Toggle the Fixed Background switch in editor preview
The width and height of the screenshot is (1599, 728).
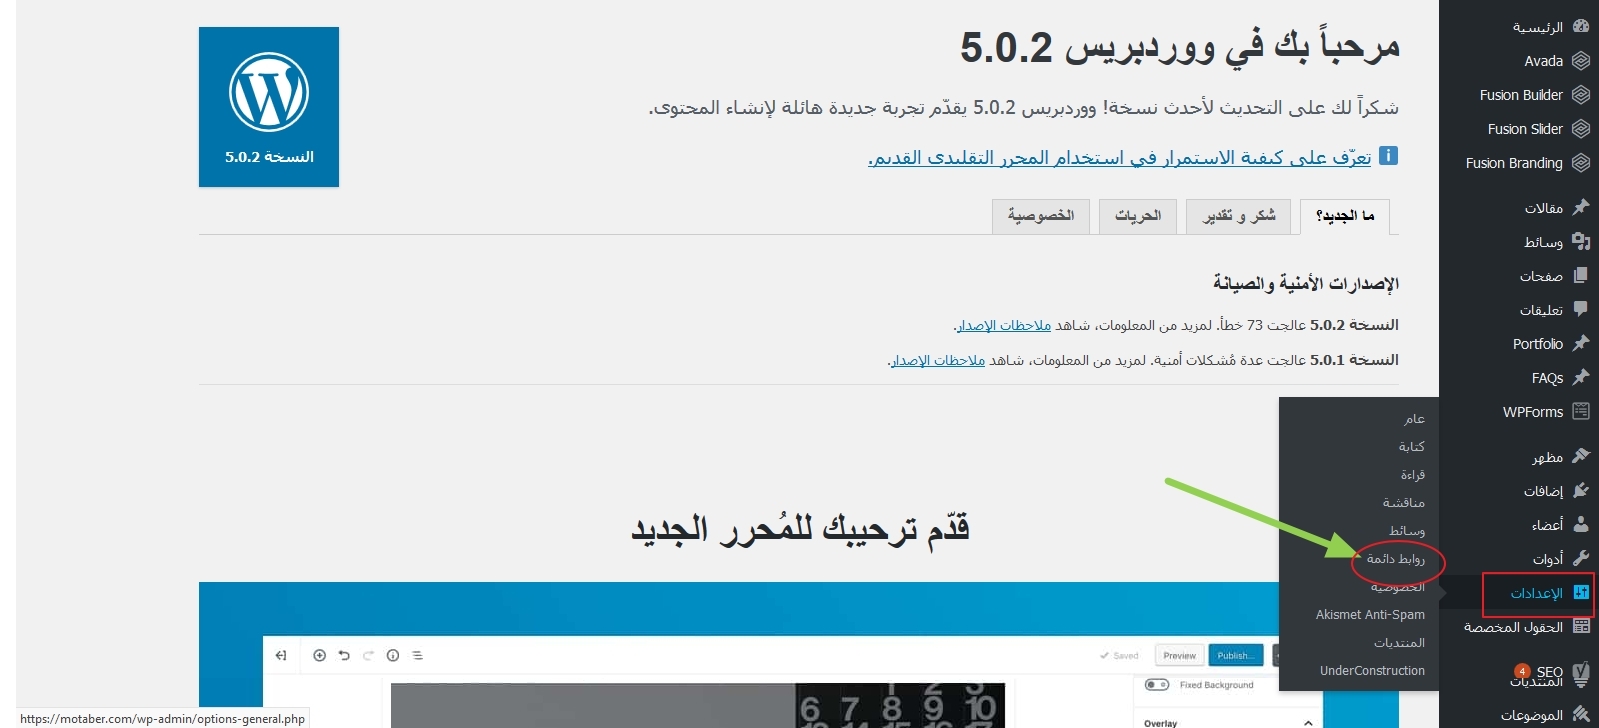click(1157, 685)
